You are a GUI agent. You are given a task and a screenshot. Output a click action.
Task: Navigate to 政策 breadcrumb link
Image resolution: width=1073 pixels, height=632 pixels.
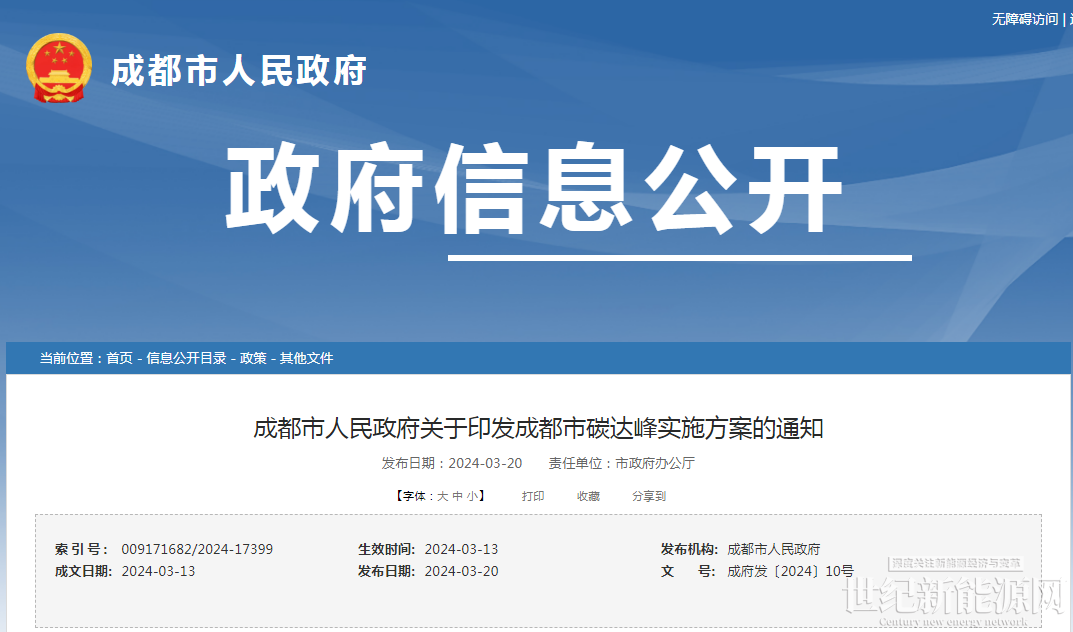[x=253, y=358]
